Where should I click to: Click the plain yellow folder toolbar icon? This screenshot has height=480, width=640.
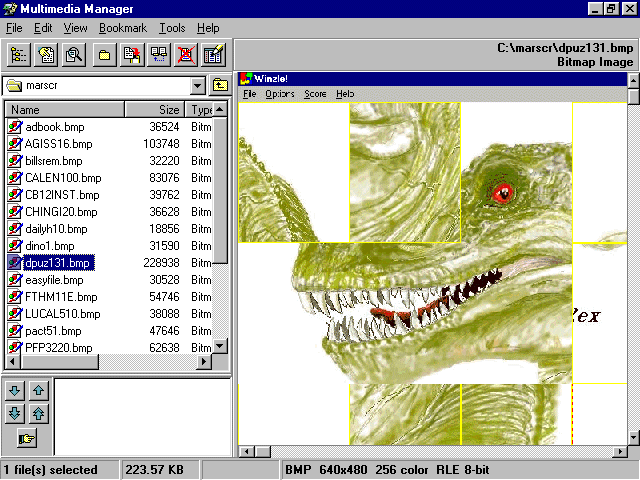click(104, 55)
